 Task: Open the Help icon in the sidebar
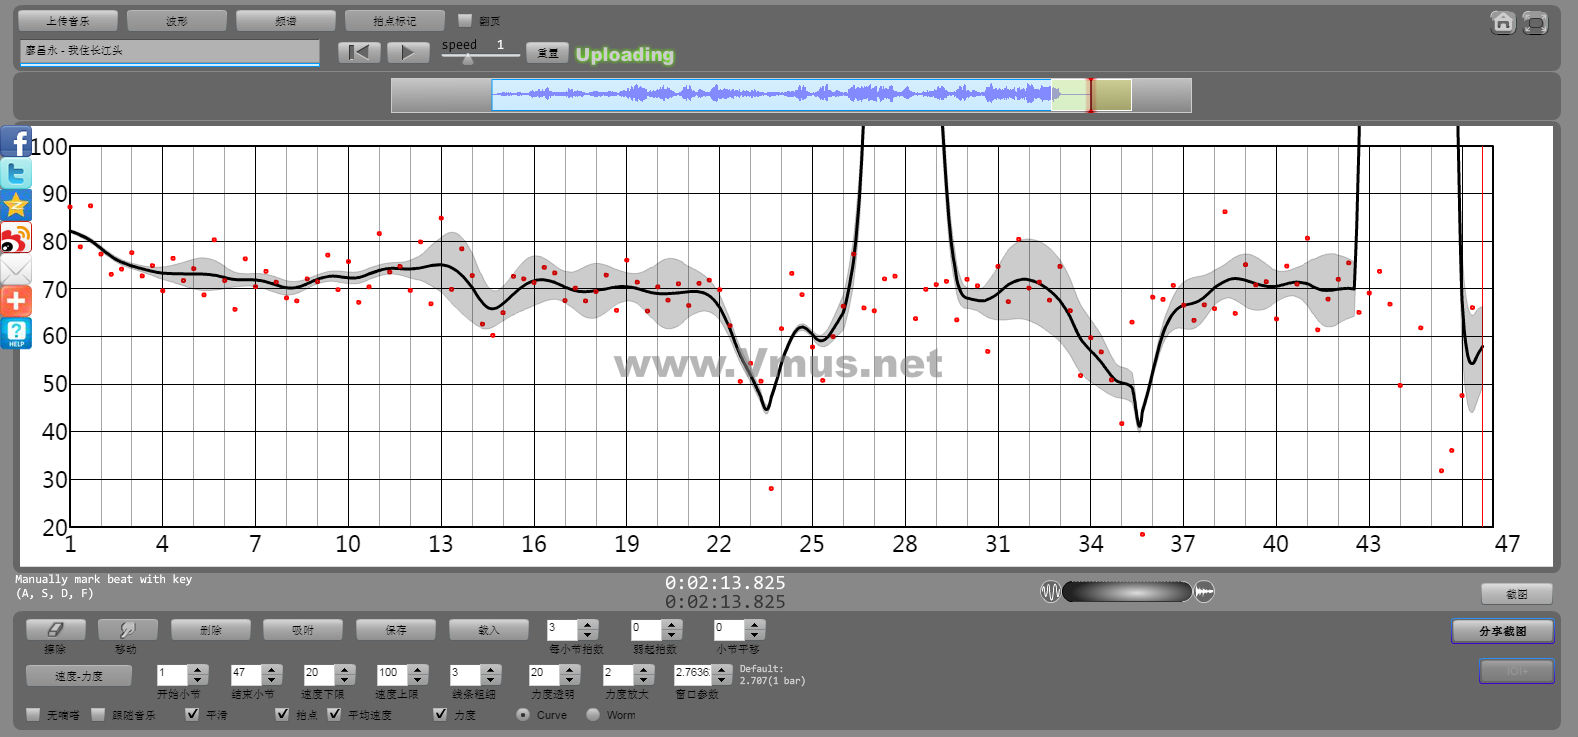point(16,333)
